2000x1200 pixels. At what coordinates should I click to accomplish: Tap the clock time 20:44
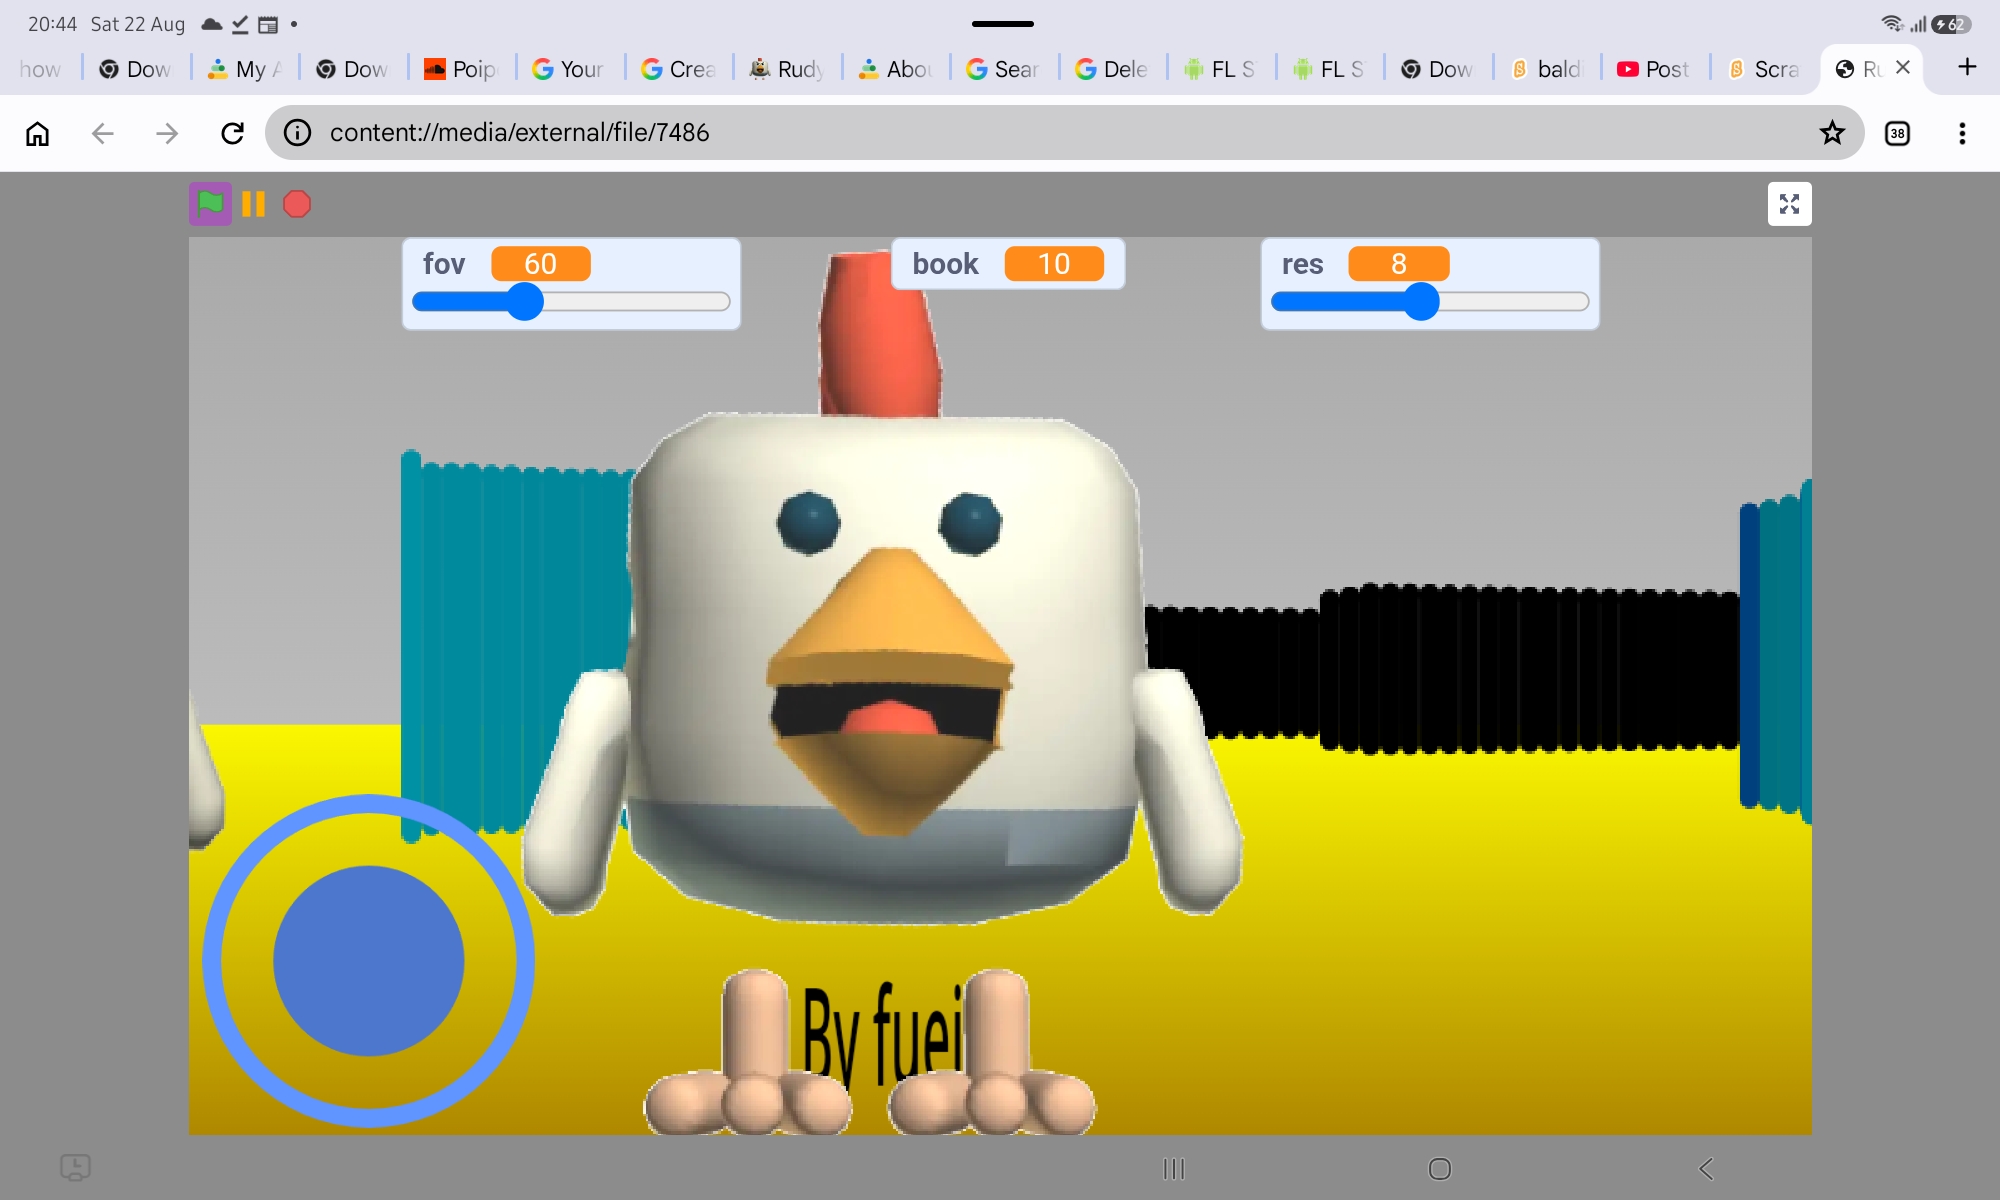52,24
